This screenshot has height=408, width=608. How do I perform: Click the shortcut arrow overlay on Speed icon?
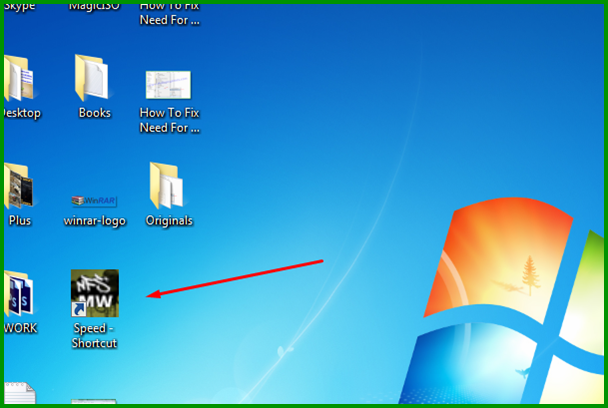[78, 310]
